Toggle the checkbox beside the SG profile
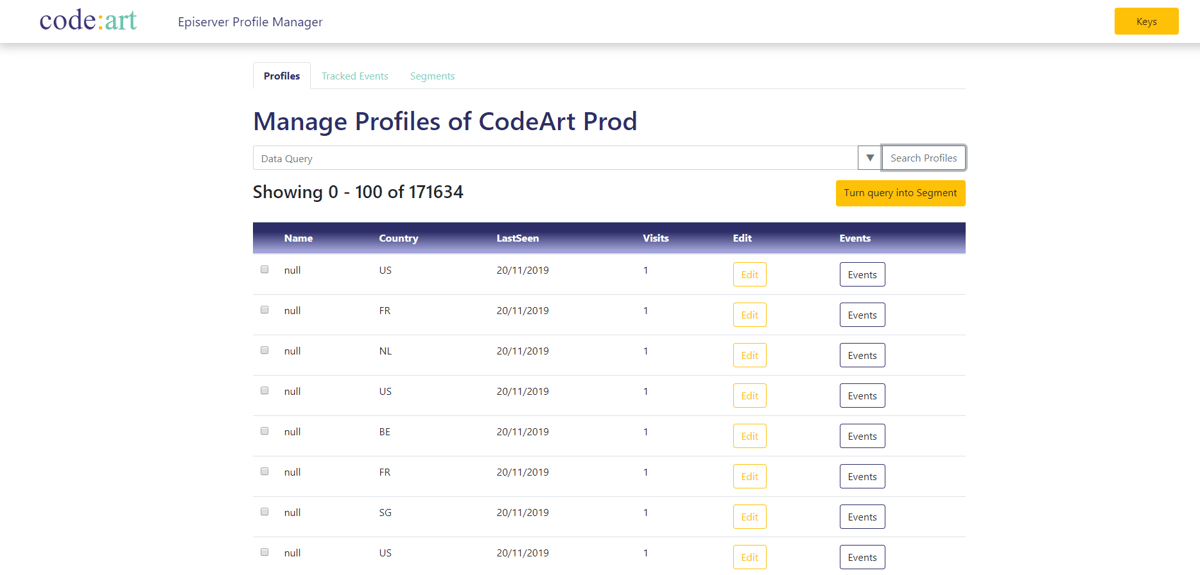The height and width of the screenshot is (575, 1200). pyautogui.click(x=265, y=512)
